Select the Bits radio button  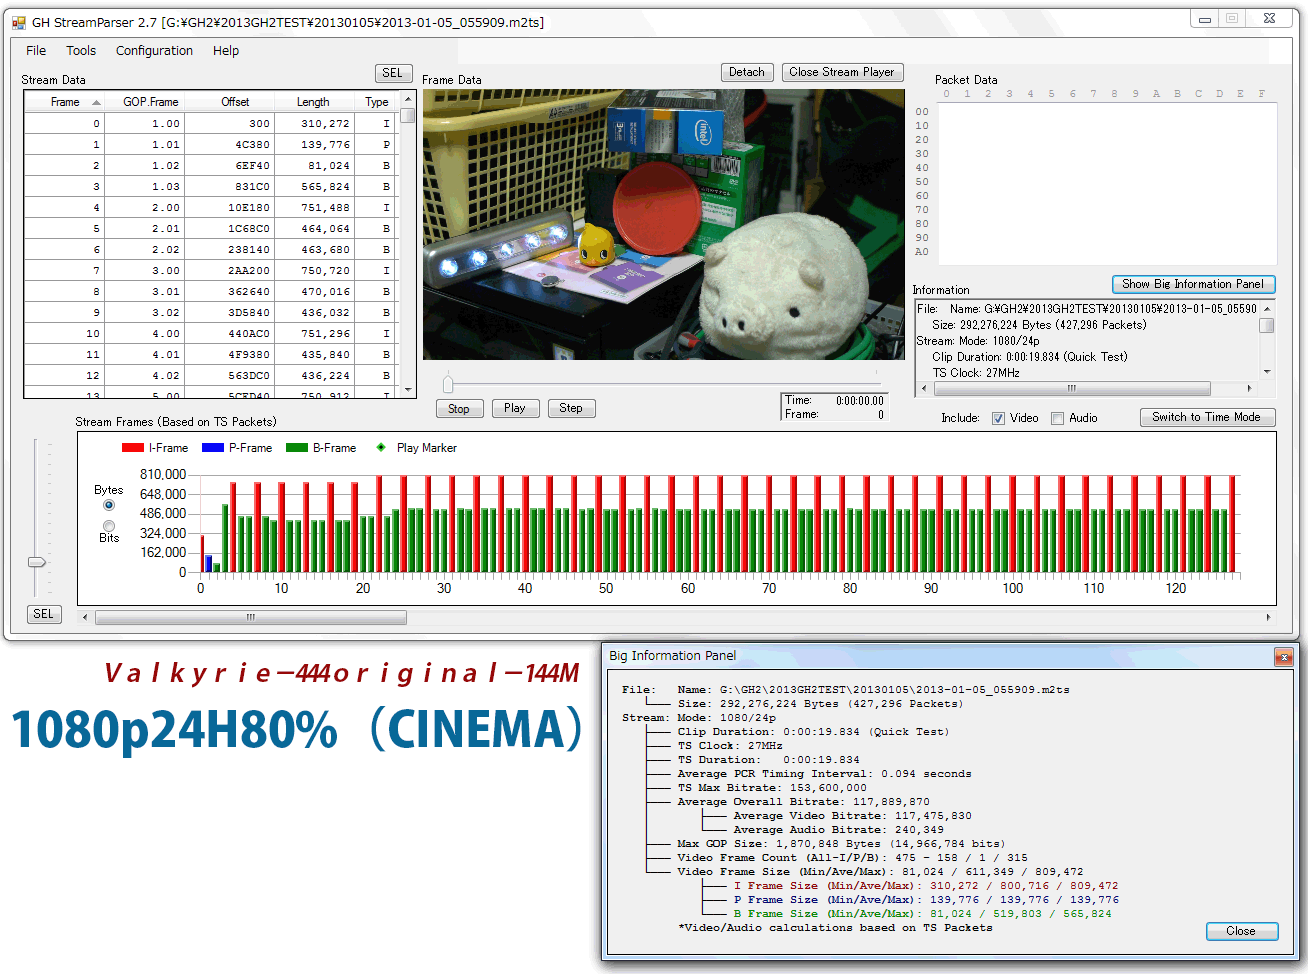point(109,526)
